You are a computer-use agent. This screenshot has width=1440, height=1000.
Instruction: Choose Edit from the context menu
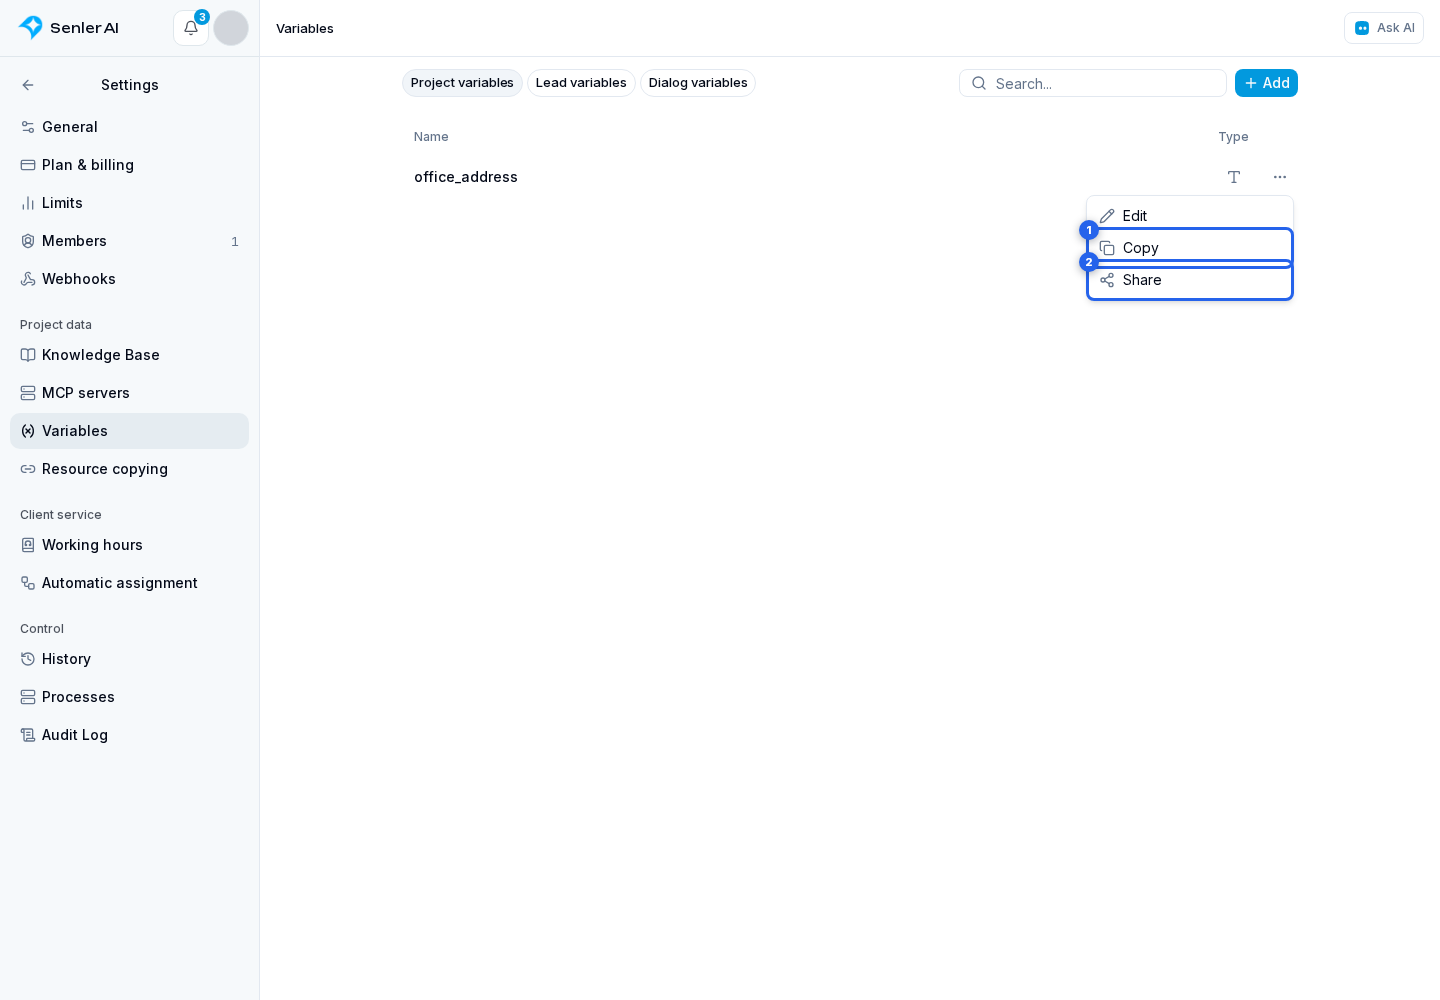pos(1190,216)
